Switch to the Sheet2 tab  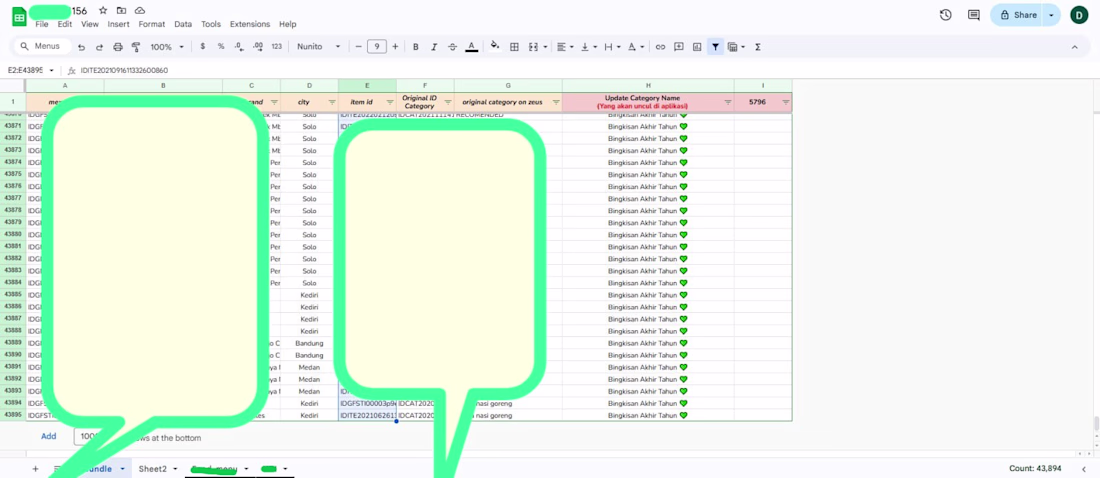(x=152, y=468)
